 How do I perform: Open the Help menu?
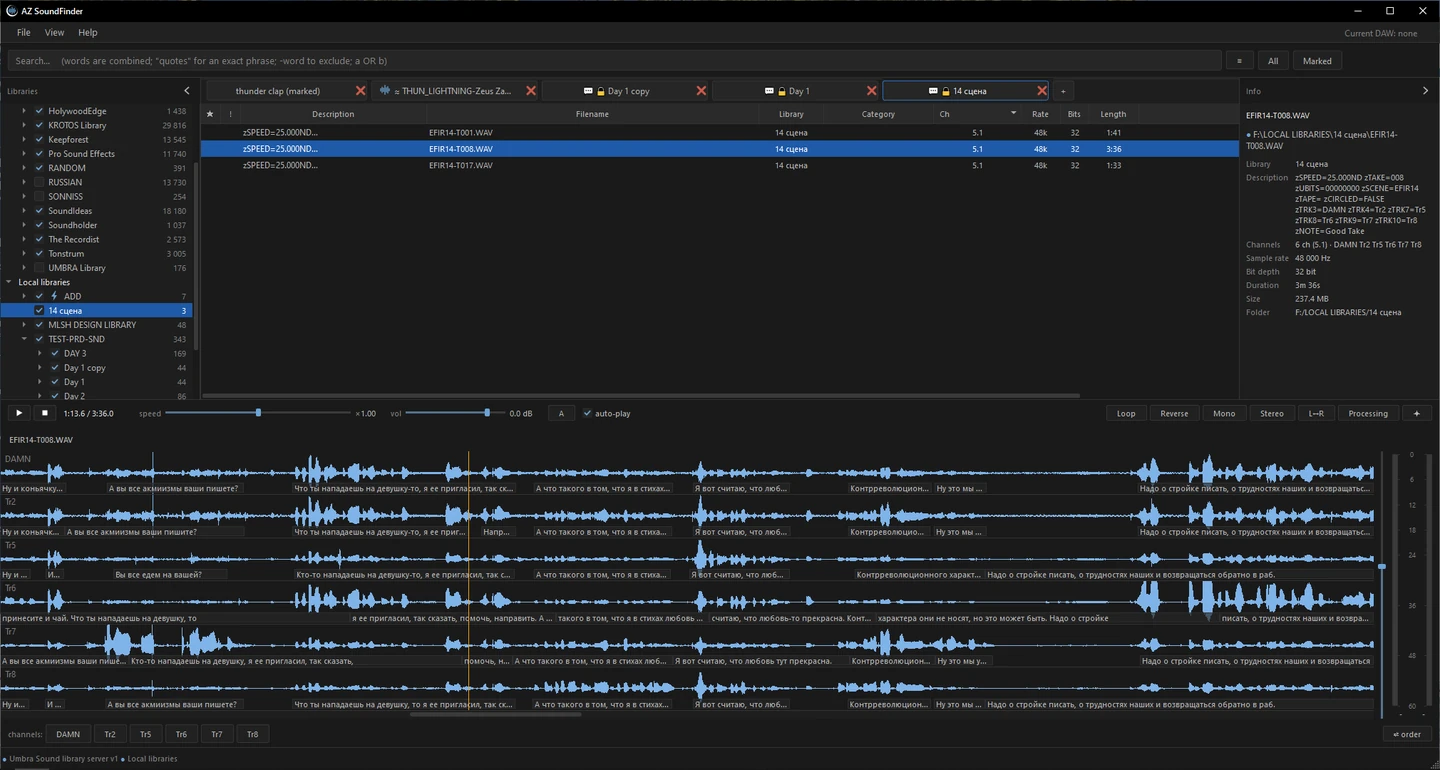pyautogui.click(x=88, y=33)
